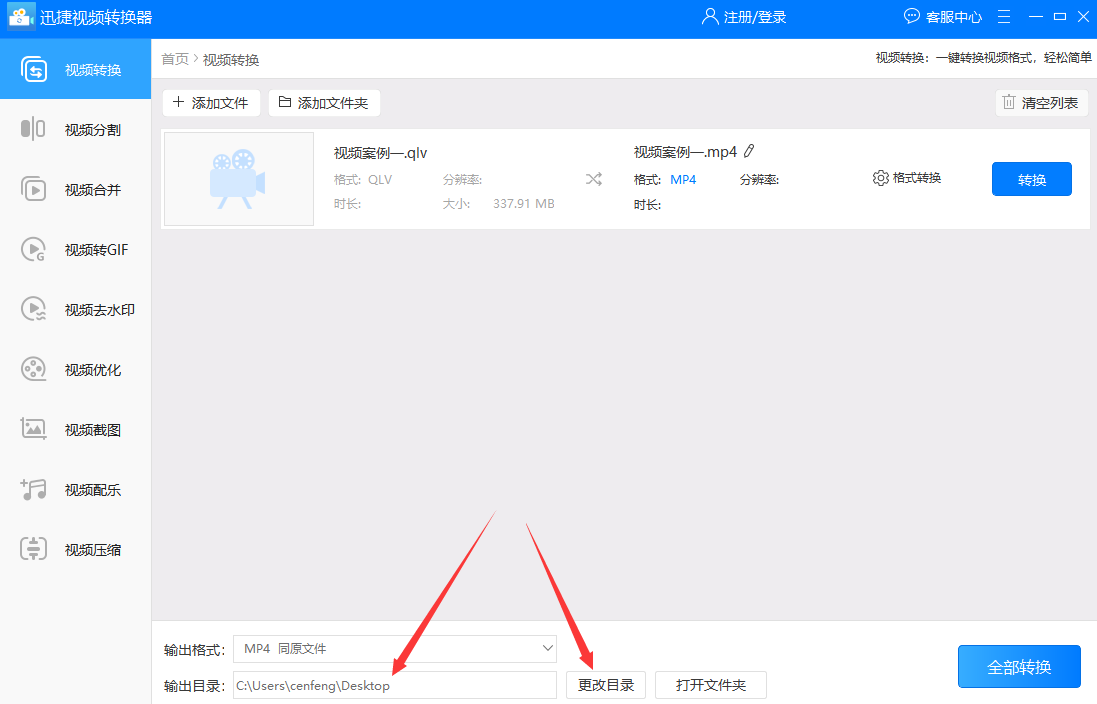The height and width of the screenshot is (704, 1097).
Task: Click the 337.91 MB file size text
Action: click(x=523, y=204)
